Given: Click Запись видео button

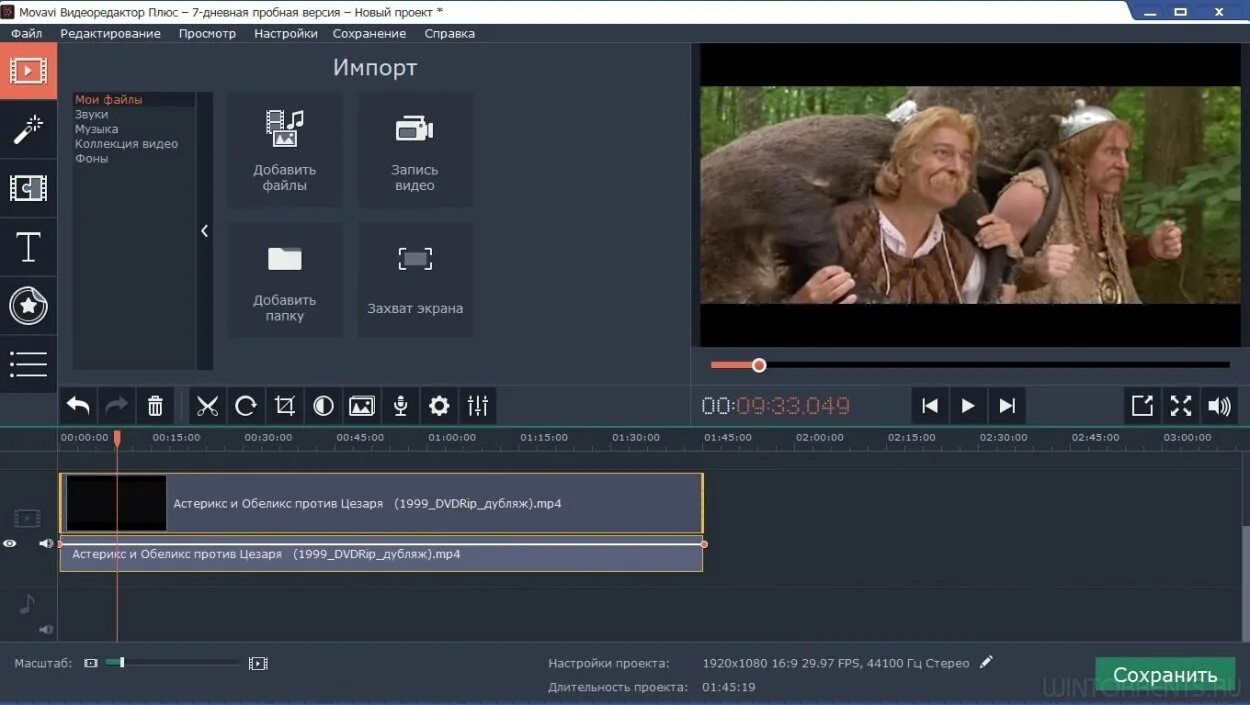Looking at the screenshot, I should 415,150.
